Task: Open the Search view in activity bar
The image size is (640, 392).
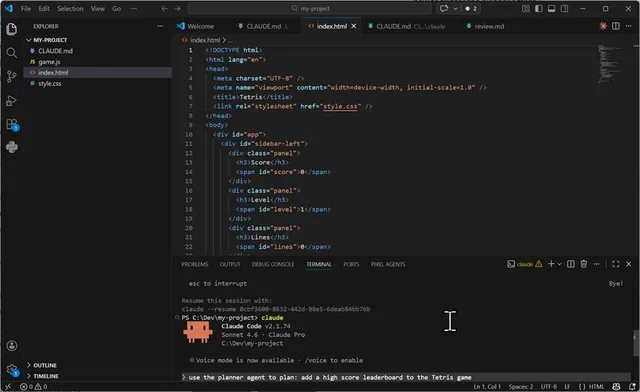Action: click(x=12, y=53)
